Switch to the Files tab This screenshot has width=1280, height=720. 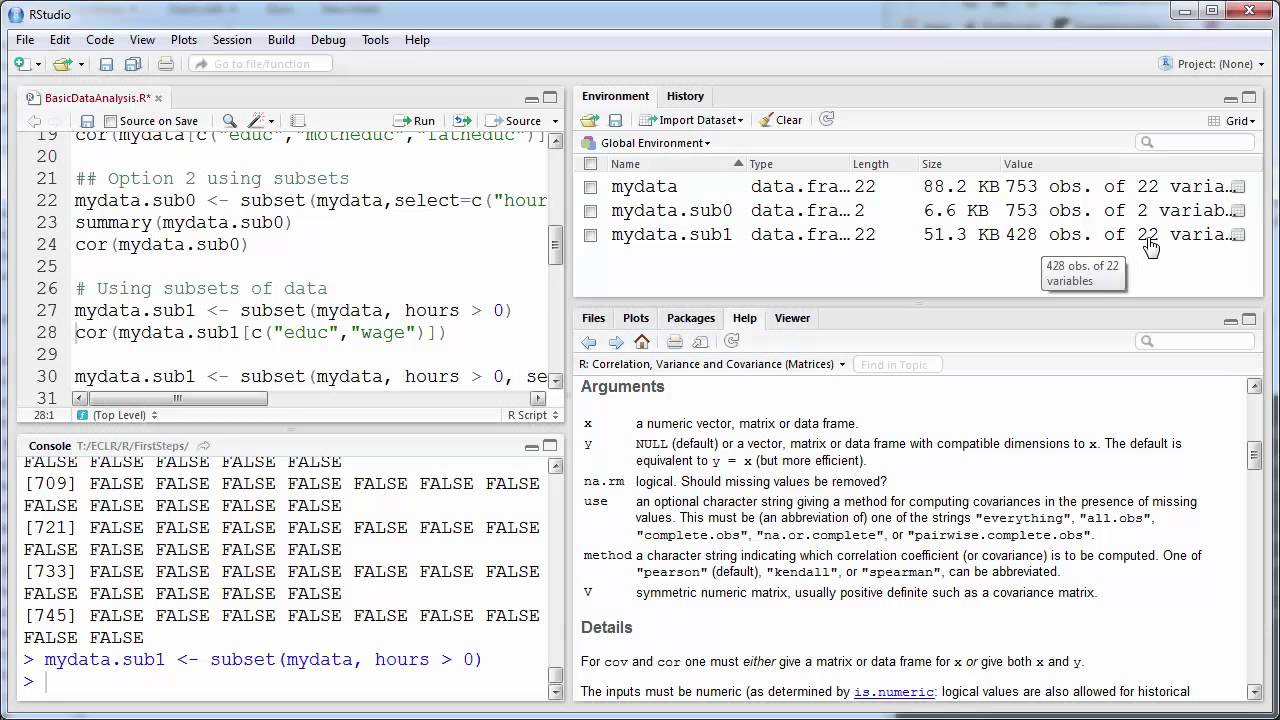point(594,318)
